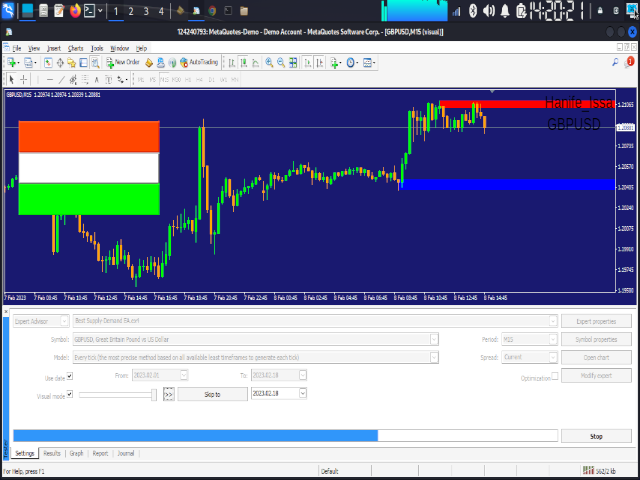This screenshot has width=640, height=480.
Task: Switch to the Results tab
Action: 52,453
